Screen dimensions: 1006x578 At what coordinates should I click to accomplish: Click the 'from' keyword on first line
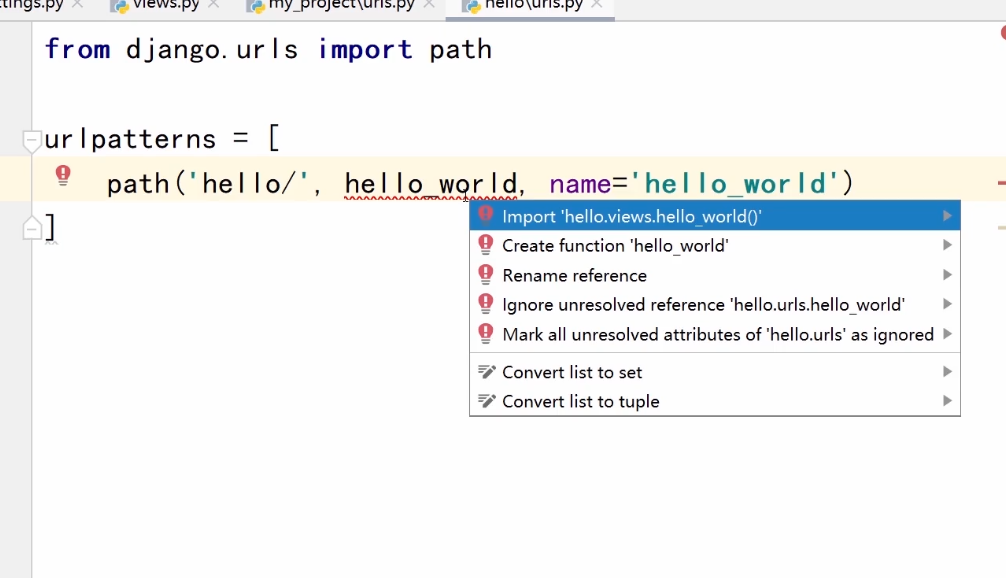[78, 49]
